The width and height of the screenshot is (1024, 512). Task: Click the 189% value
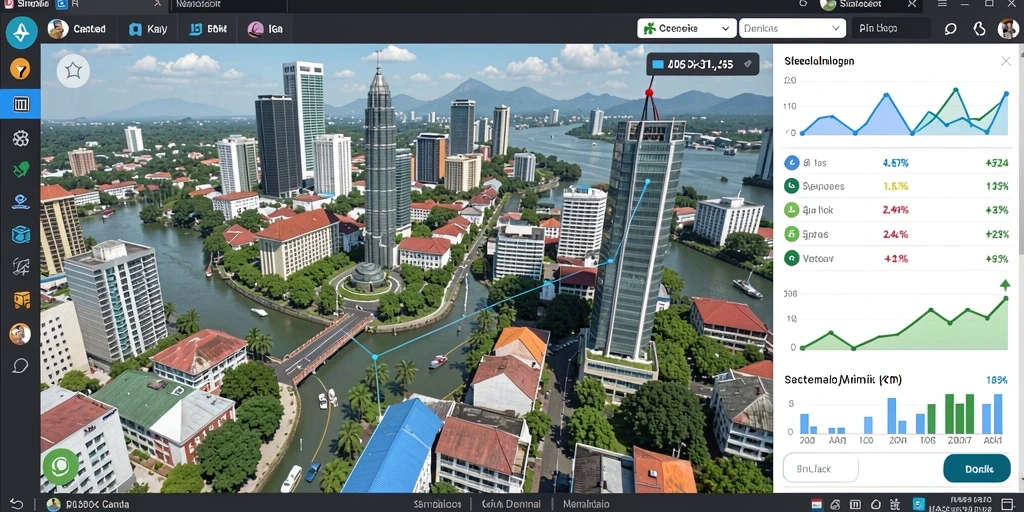coord(997,380)
